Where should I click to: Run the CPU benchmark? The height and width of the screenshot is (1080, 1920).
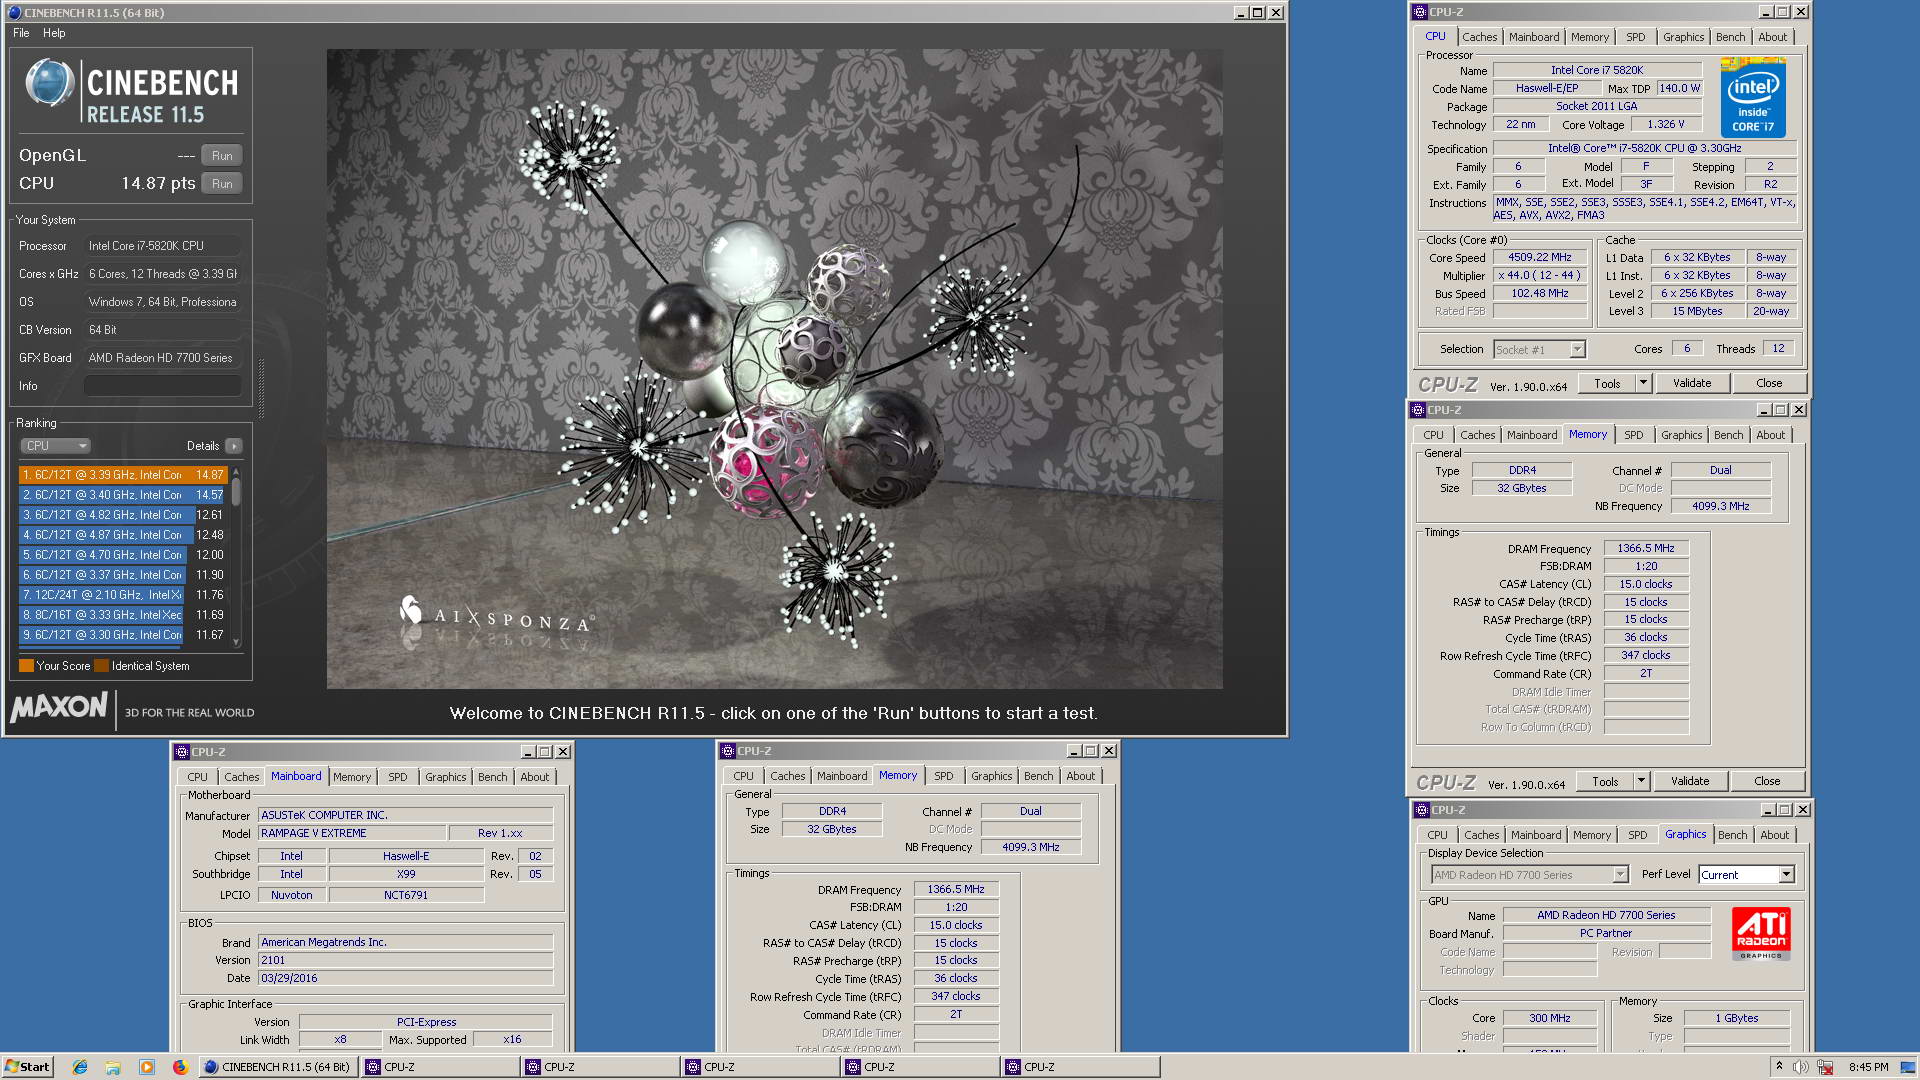coord(222,184)
